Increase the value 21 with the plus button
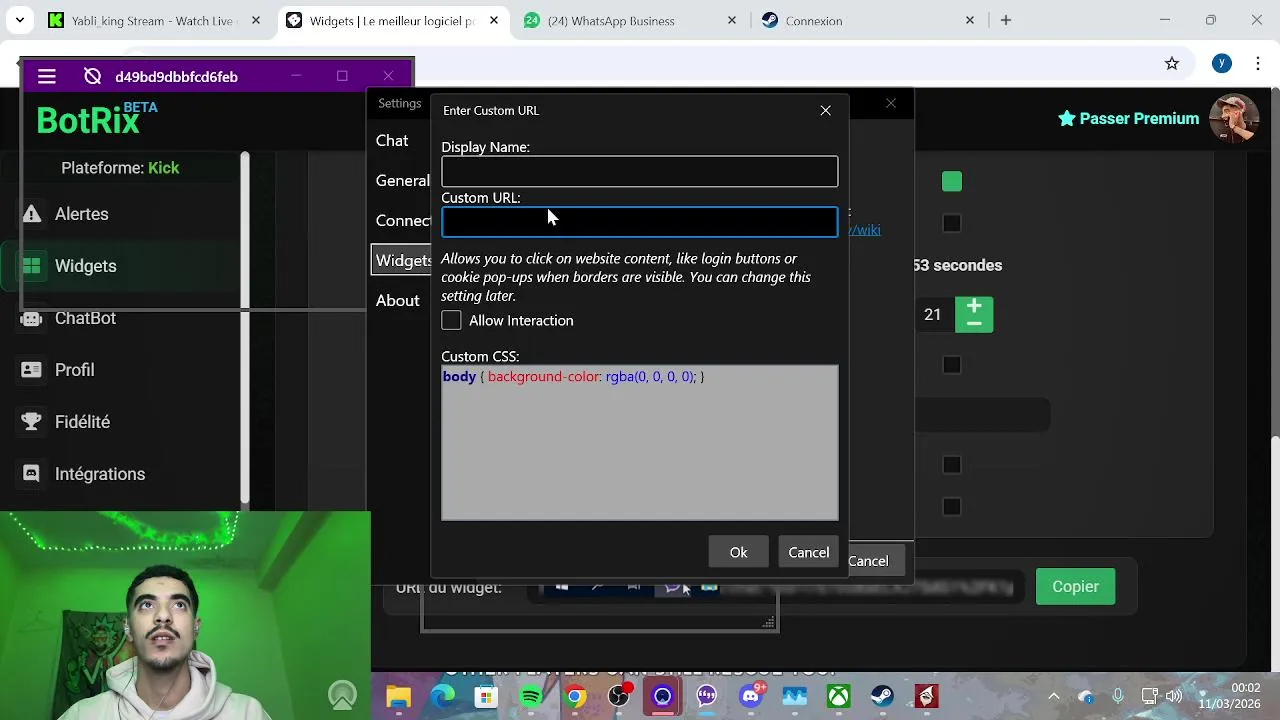Viewport: 1280px width, 720px height. click(974, 305)
